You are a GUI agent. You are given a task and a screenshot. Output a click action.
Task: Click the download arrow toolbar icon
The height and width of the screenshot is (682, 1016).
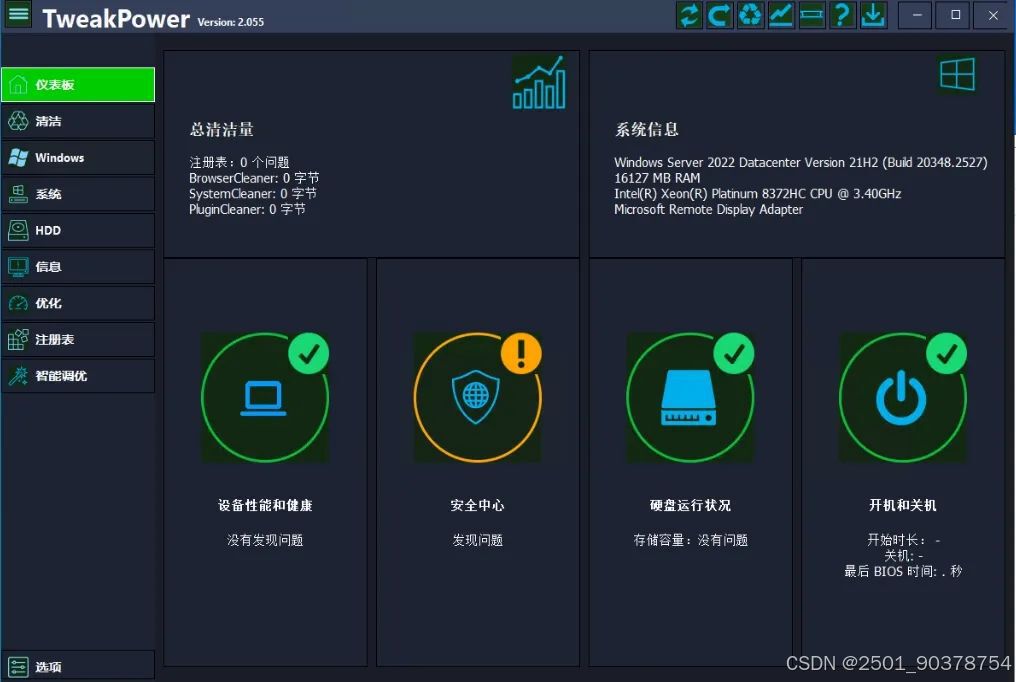click(873, 15)
